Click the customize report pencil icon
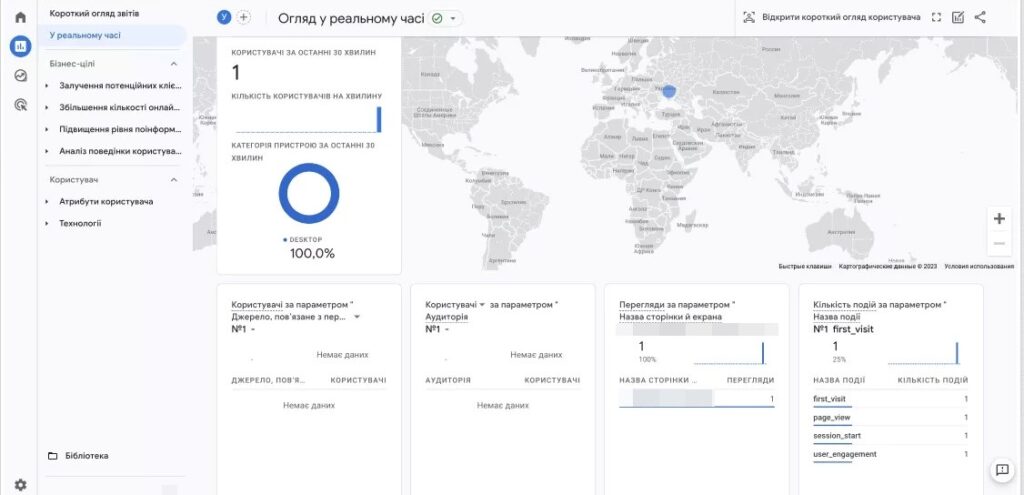The width and height of the screenshot is (1024, 495). coord(958,17)
